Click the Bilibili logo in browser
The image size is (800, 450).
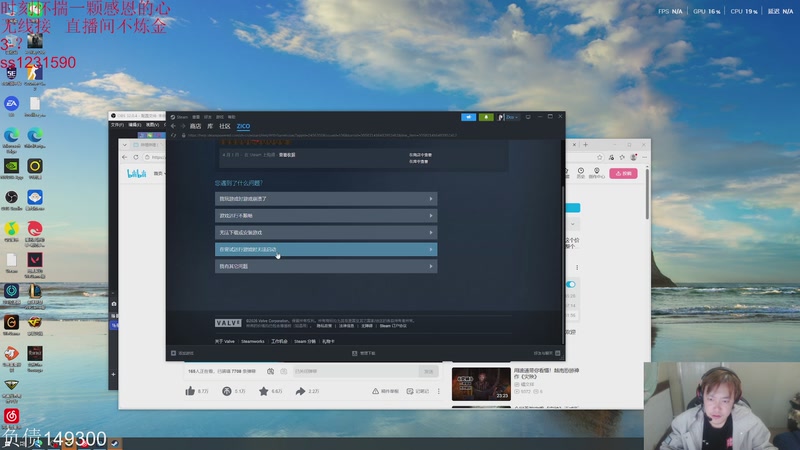tap(136, 173)
